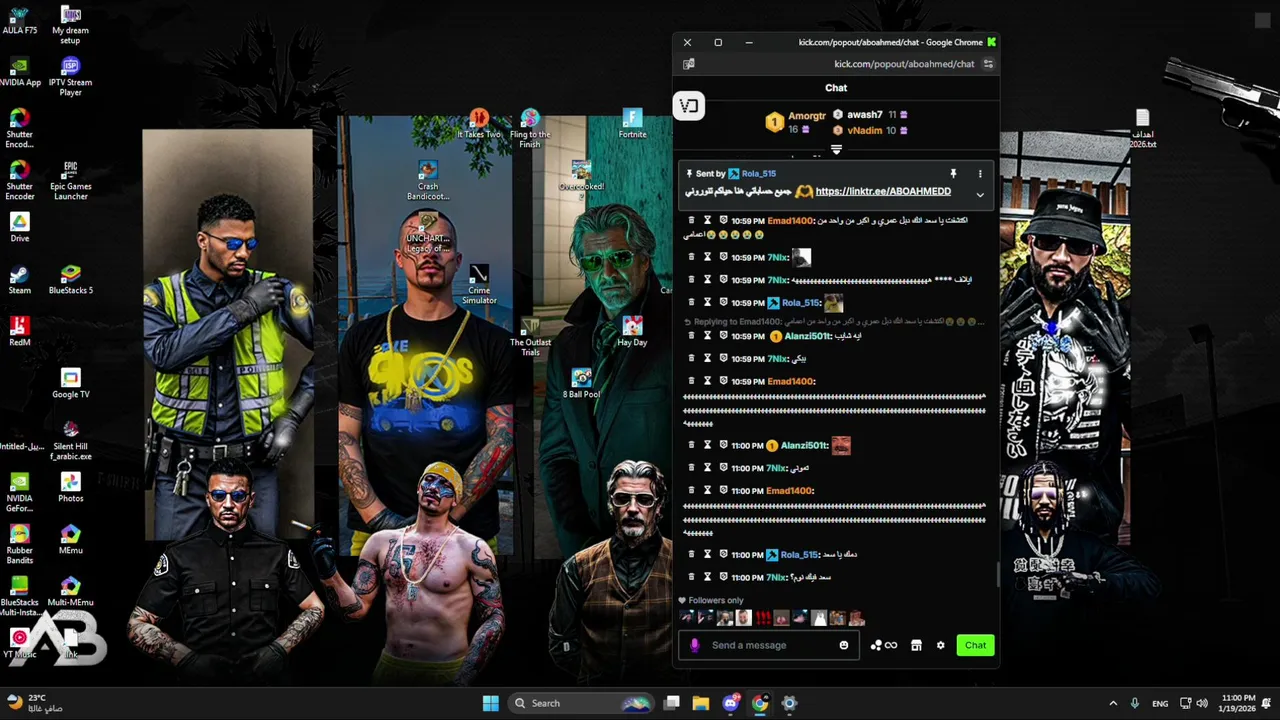Open the MEmu desktop shortcut
1280x720 pixels.
[x=70, y=537]
